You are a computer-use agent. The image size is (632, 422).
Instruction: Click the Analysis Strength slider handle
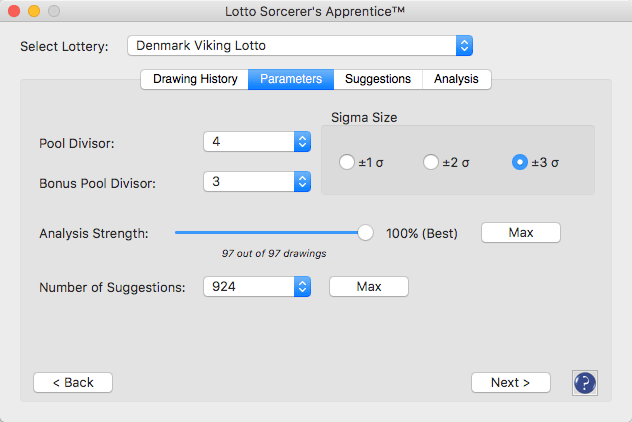click(x=365, y=233)
